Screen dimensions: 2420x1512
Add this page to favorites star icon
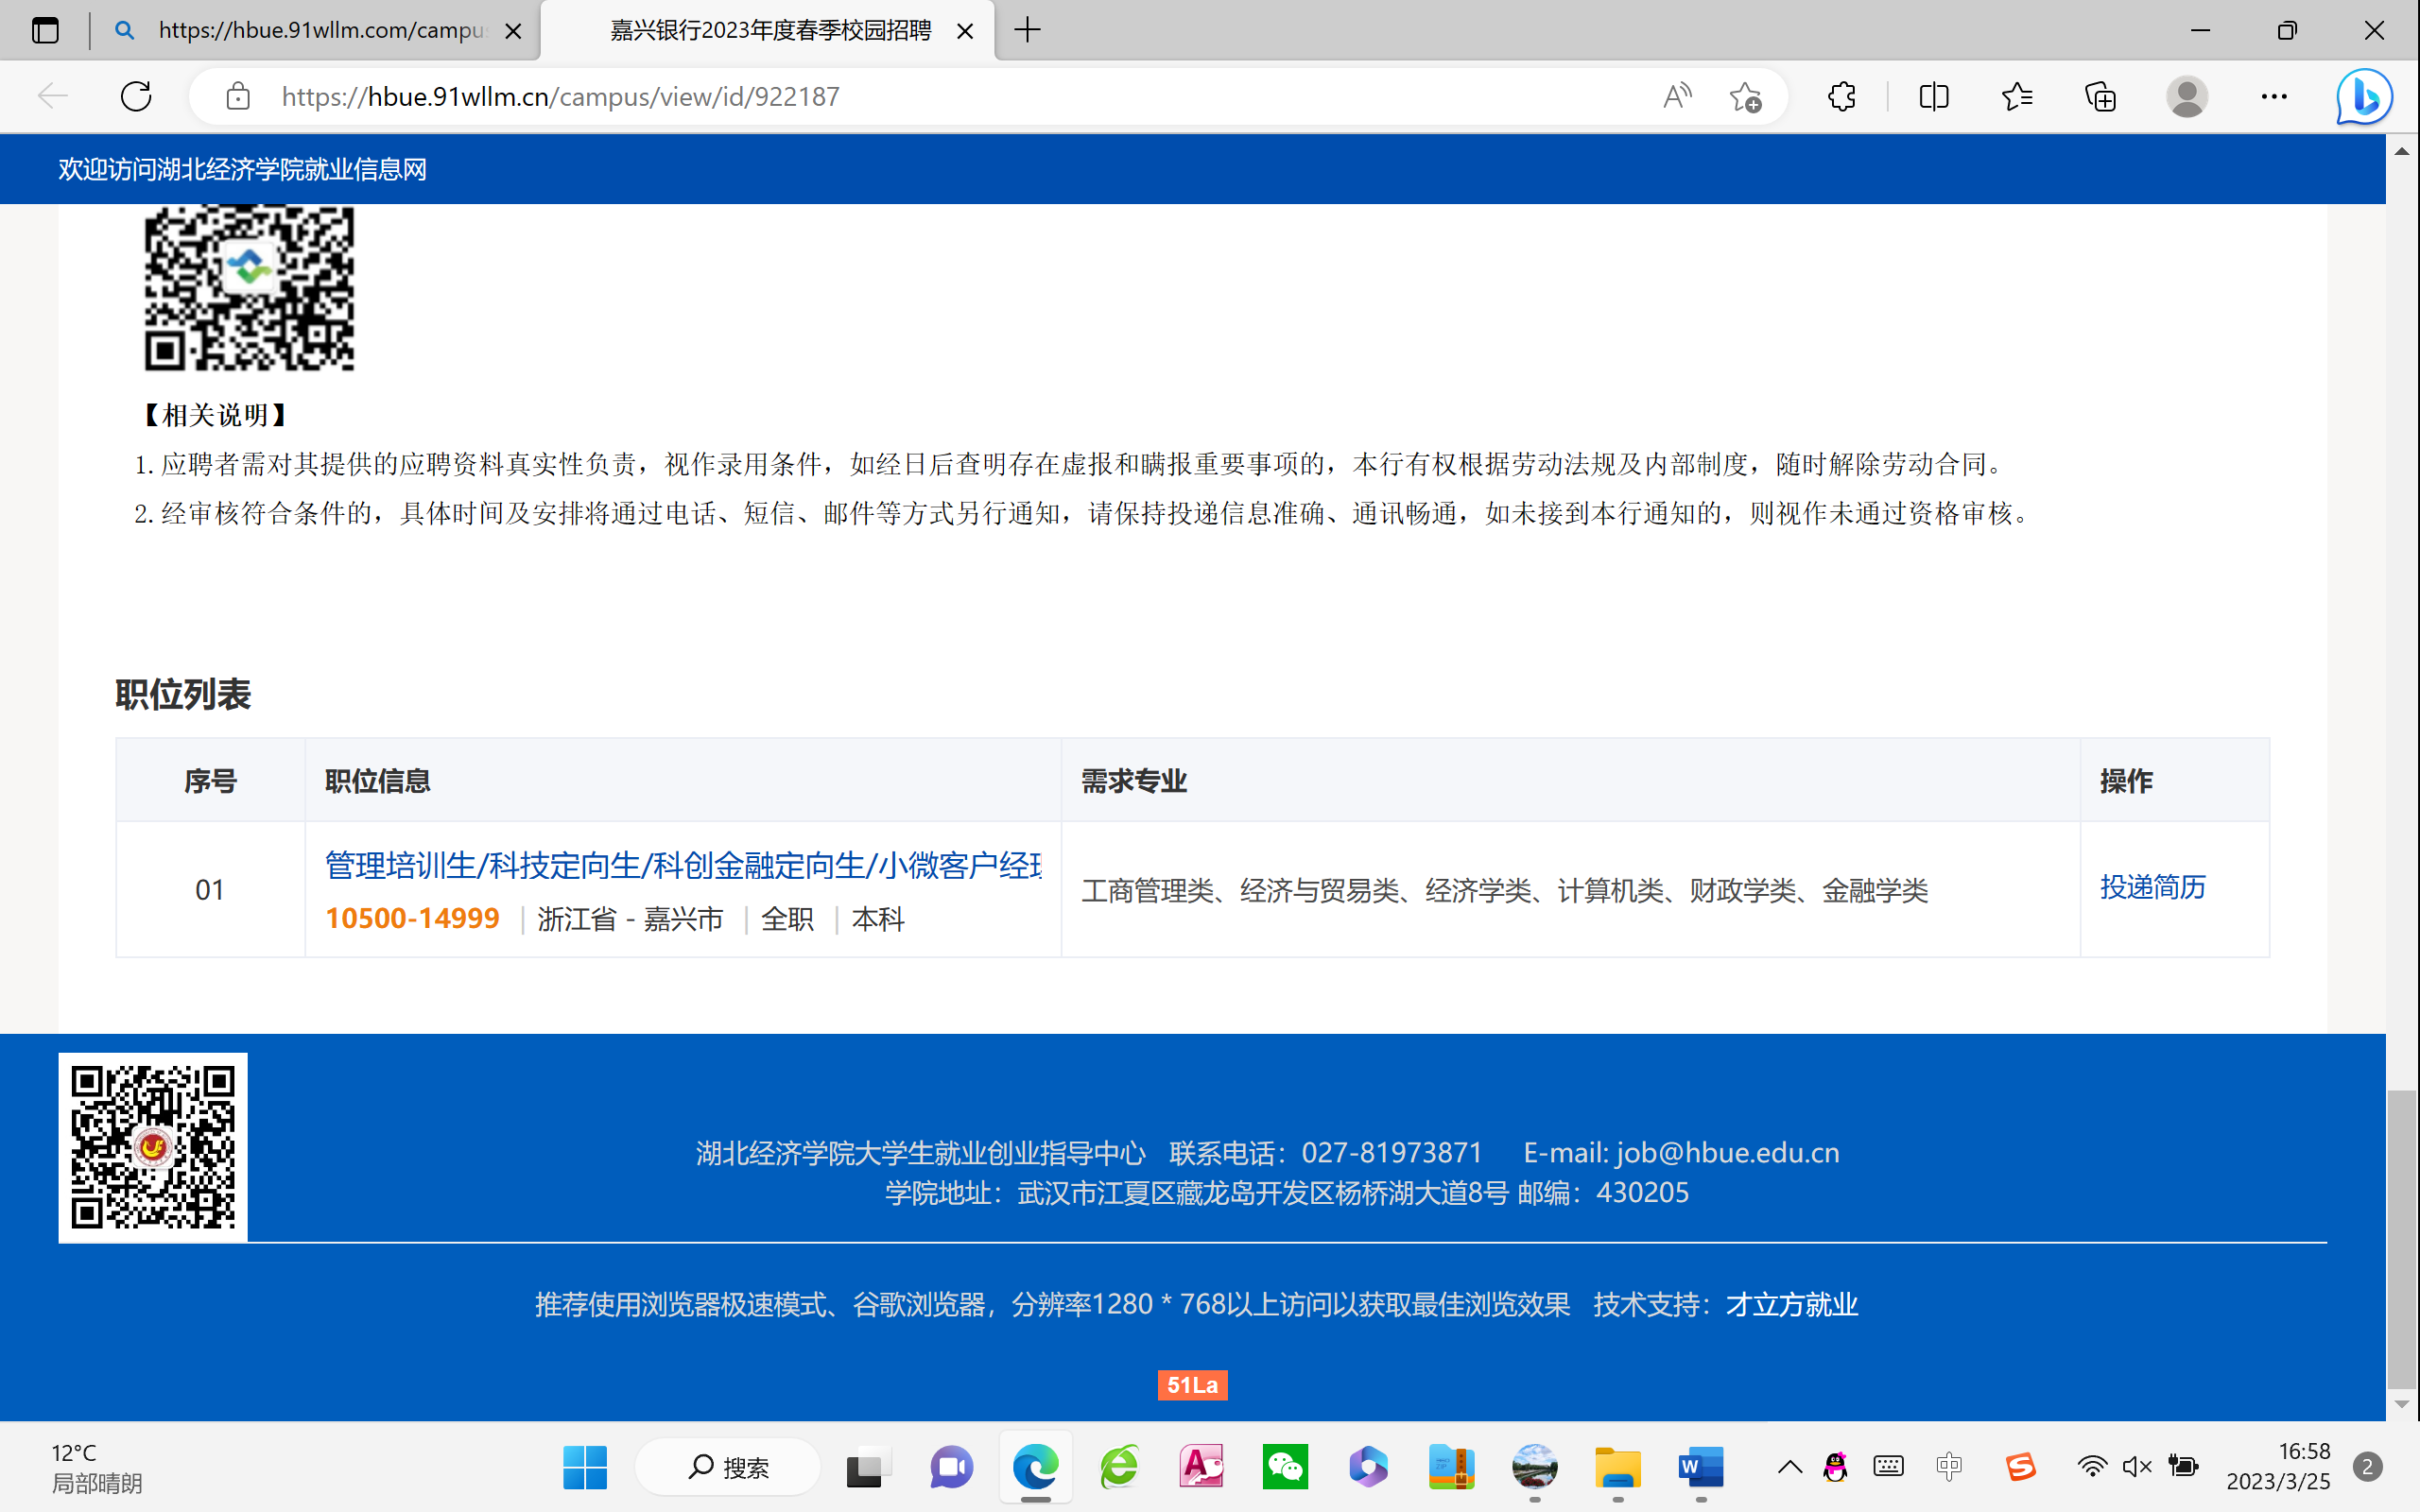tap(1745, 96)
